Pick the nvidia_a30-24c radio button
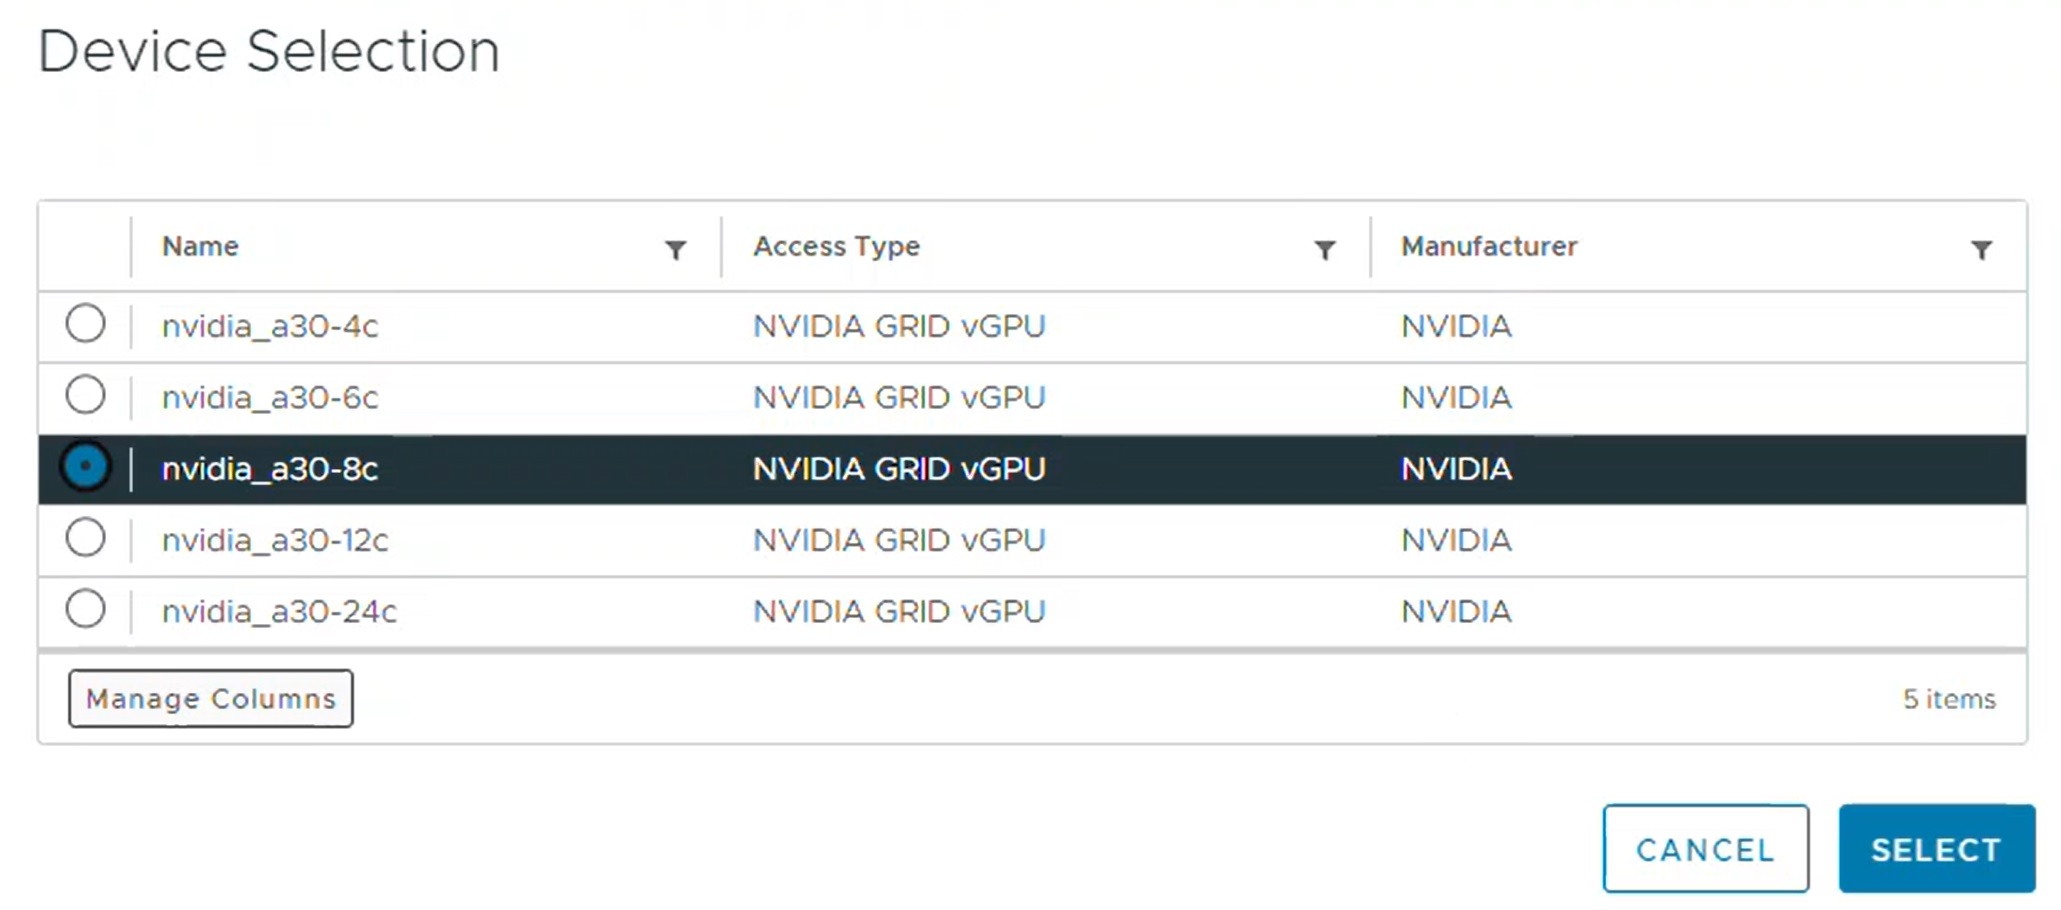 pos(85,609)
